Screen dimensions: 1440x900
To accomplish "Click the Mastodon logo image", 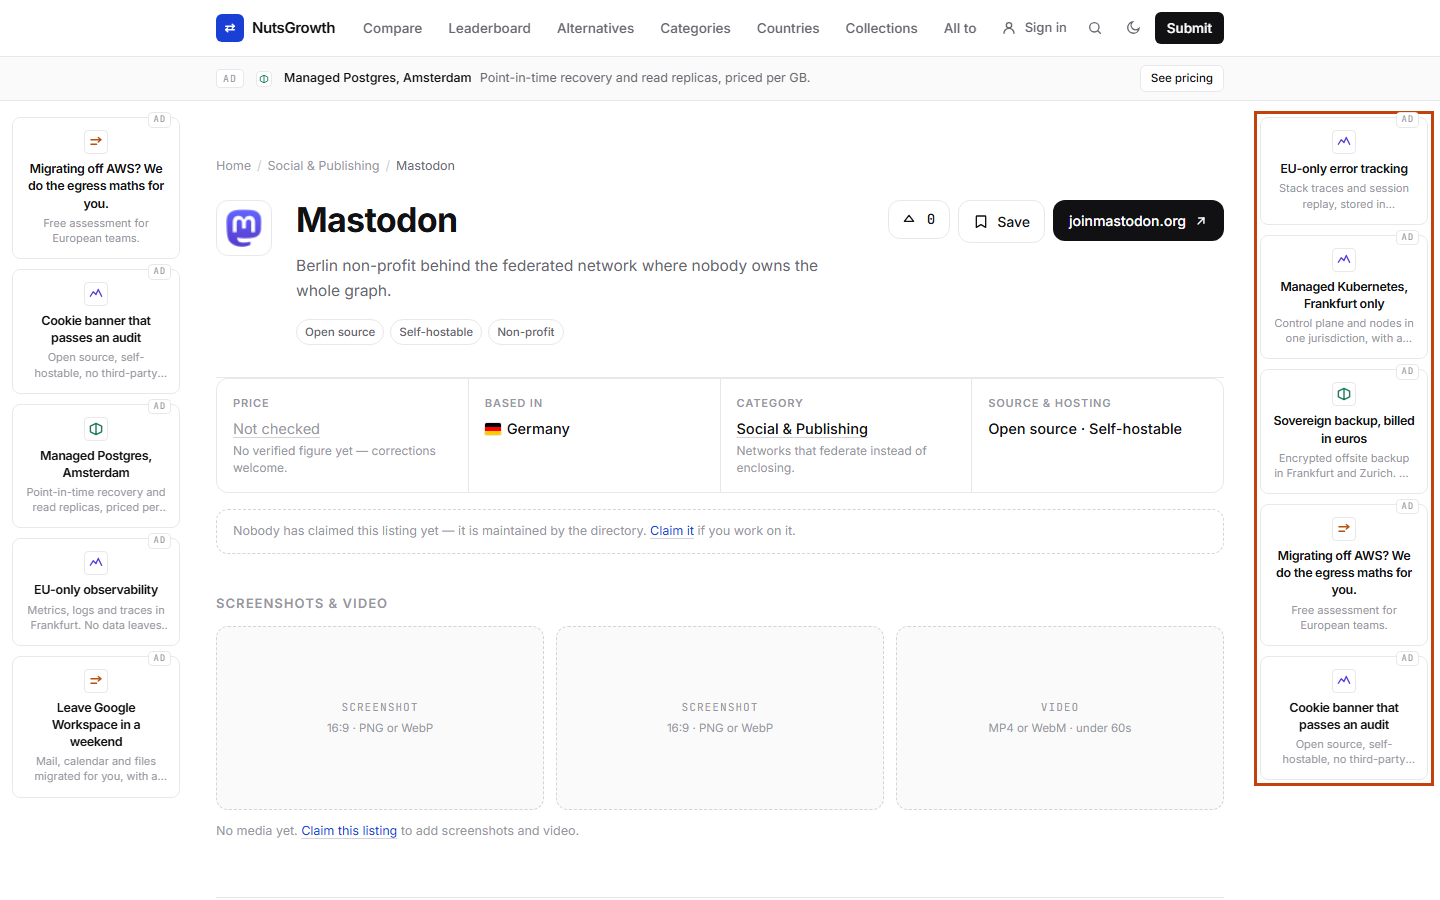I will [x=244, y=228].
